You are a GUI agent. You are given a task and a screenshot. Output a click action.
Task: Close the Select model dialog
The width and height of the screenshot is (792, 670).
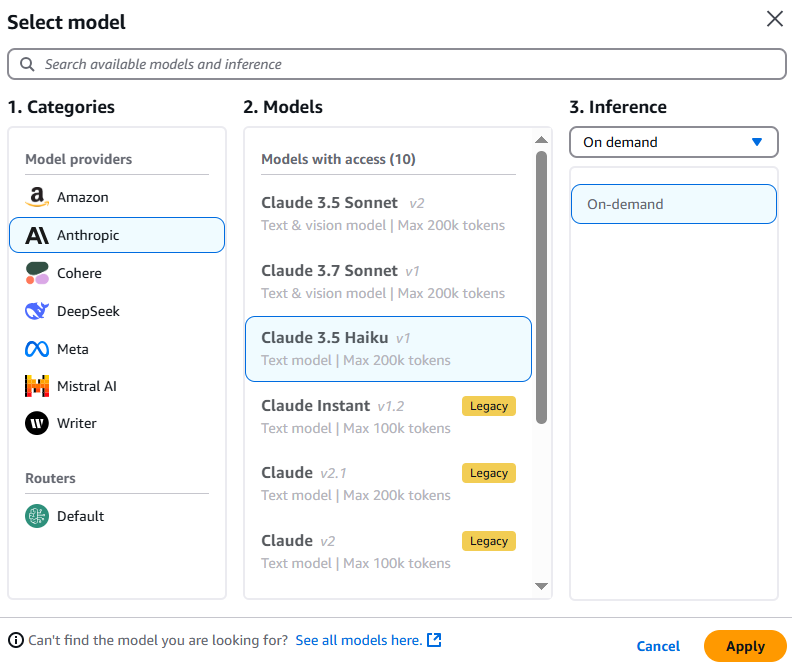[774, 19]
